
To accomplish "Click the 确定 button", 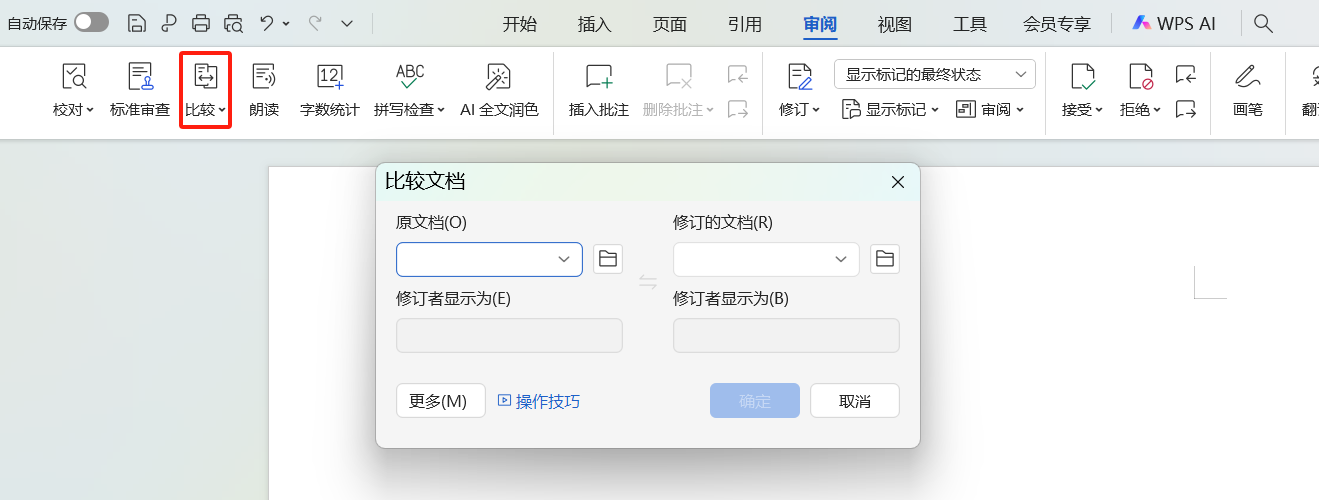I will coord(755,401).
